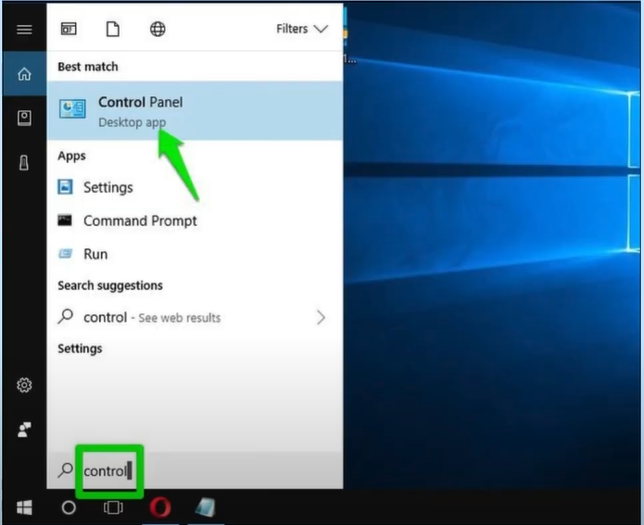644x525 pixels.
Task: Open the Settings gear in sidebar
Action: pos(24,385)
